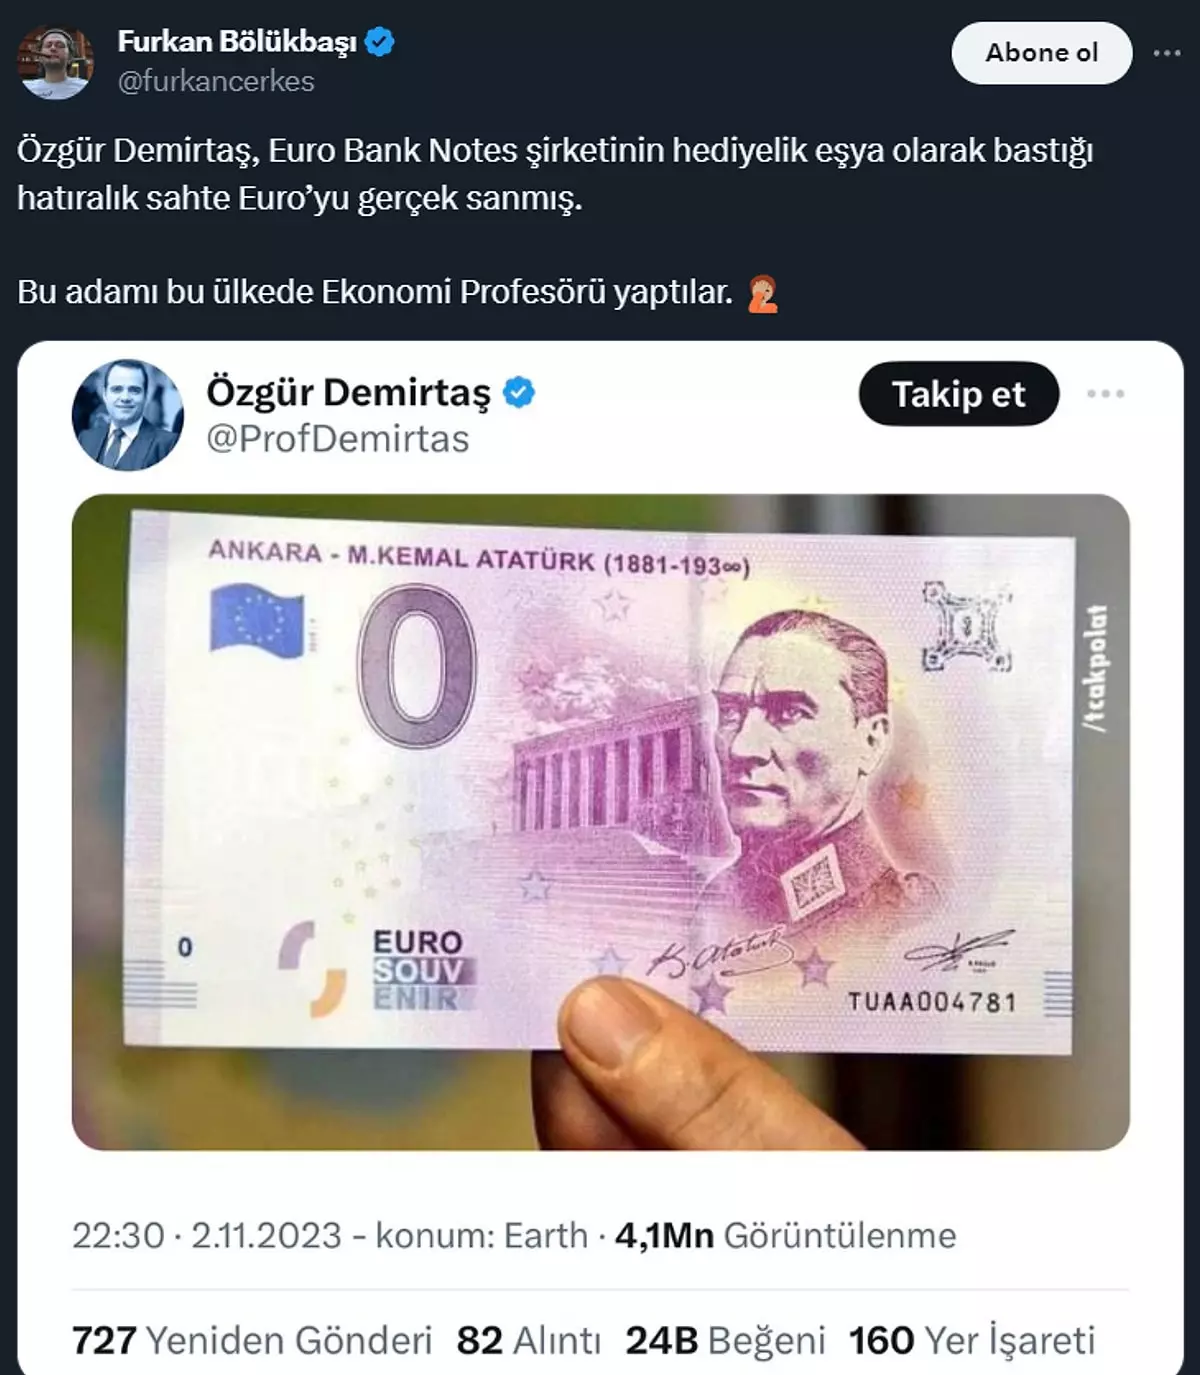Screen dimensions: 1200x1375
Task: Follow Özgür Demirtaş with Takip et
Action: coord(958,394)
